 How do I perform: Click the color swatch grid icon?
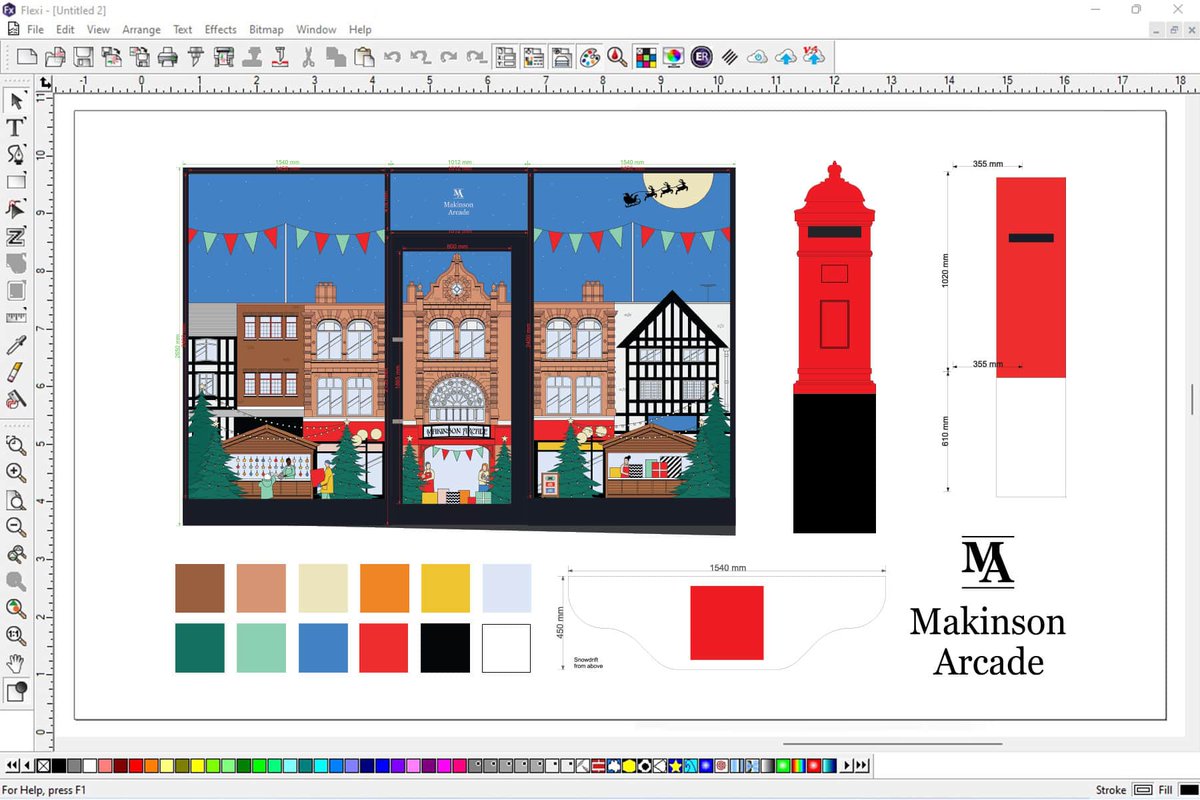coord(646,57)
